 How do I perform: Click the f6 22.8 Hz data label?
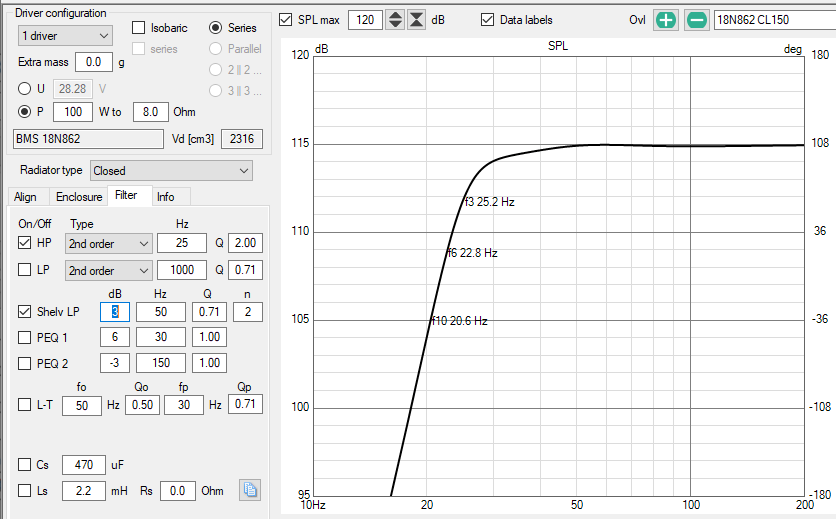click(472, 253)
